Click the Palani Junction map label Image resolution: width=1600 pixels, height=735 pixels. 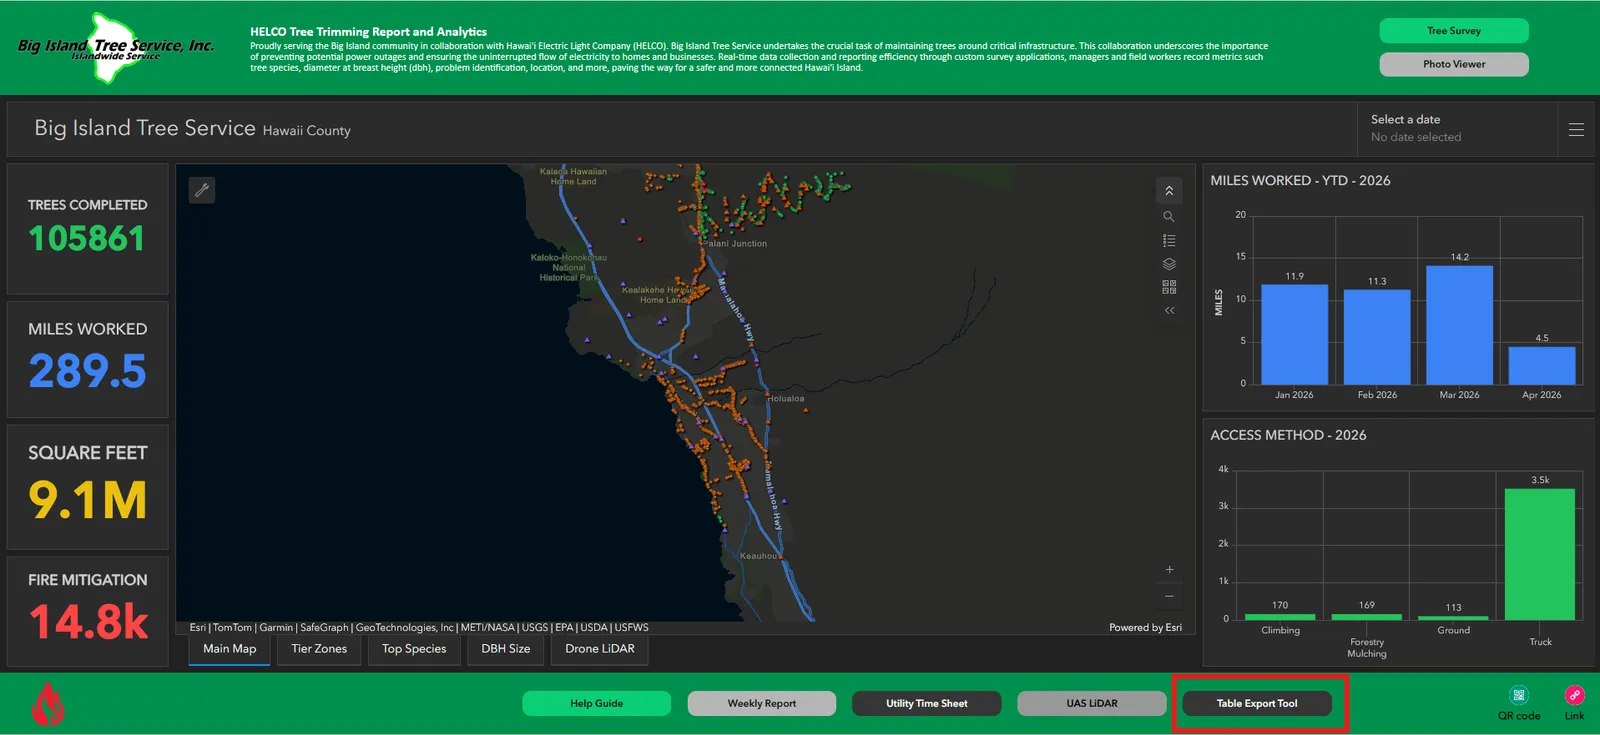point(736,244)
